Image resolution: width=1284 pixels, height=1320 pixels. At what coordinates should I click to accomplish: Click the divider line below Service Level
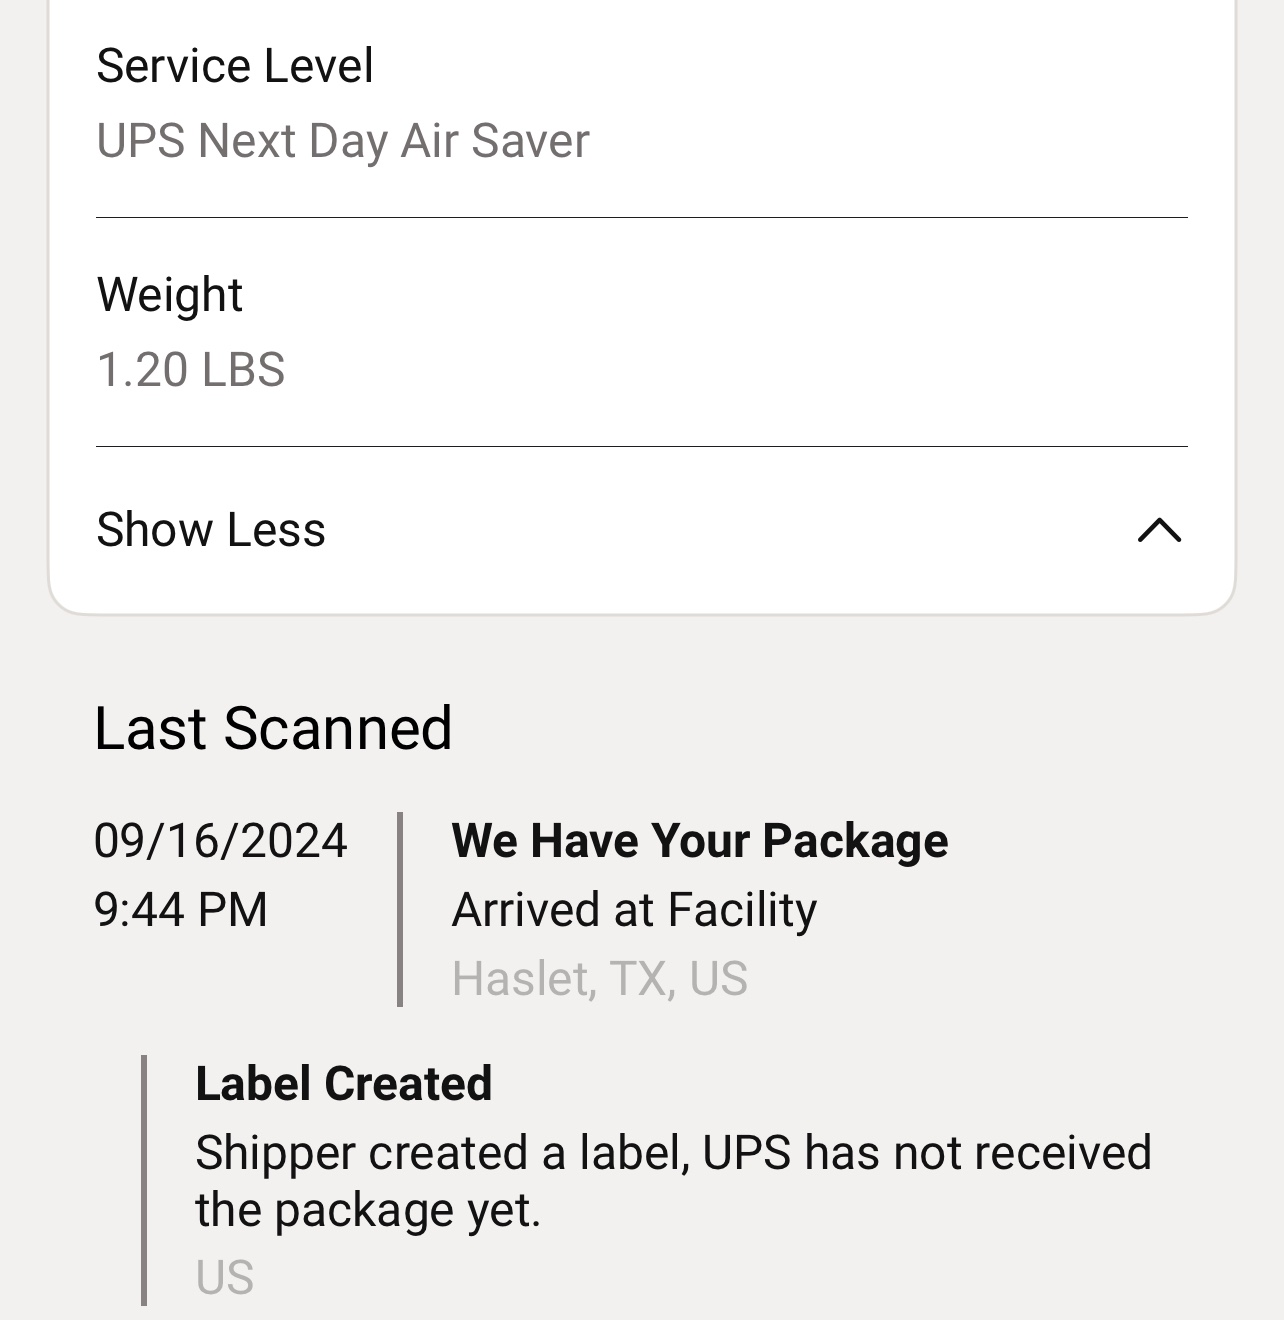coord(641,217)
